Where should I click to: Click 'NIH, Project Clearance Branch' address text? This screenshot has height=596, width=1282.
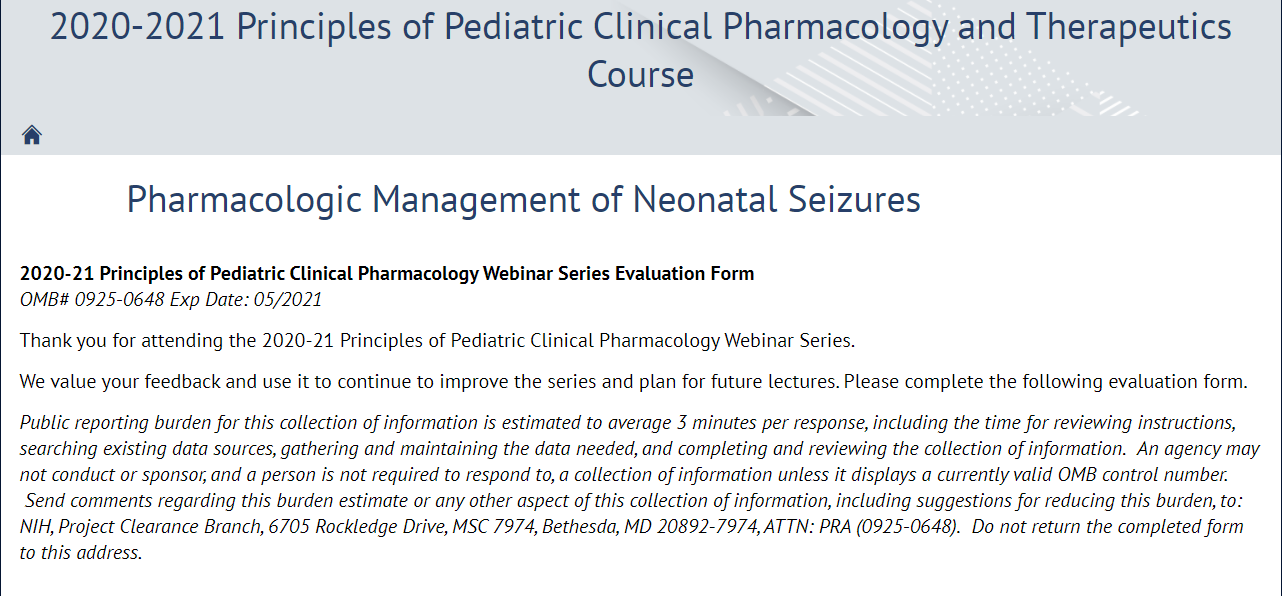tap(138, 527)
